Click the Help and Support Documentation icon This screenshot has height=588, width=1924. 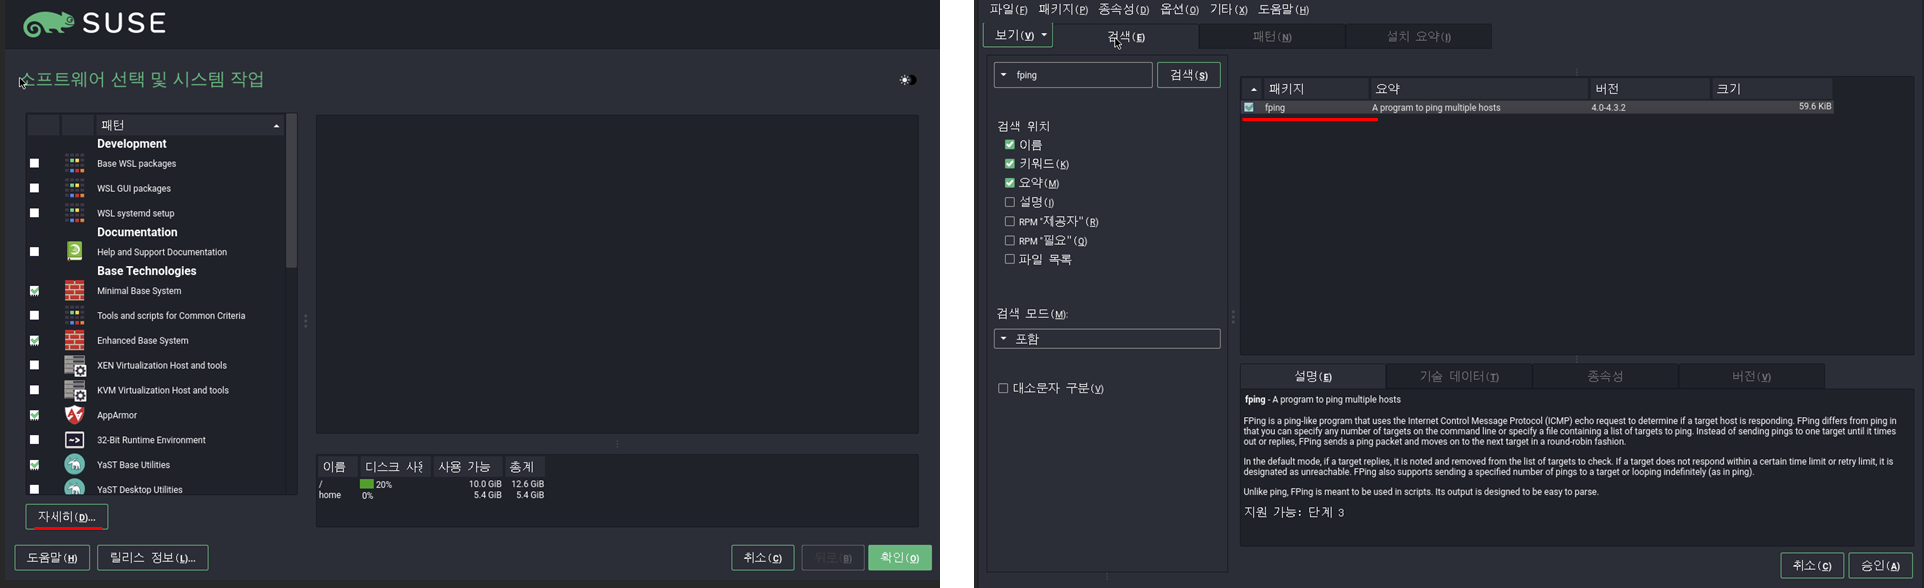pos(75,251)
